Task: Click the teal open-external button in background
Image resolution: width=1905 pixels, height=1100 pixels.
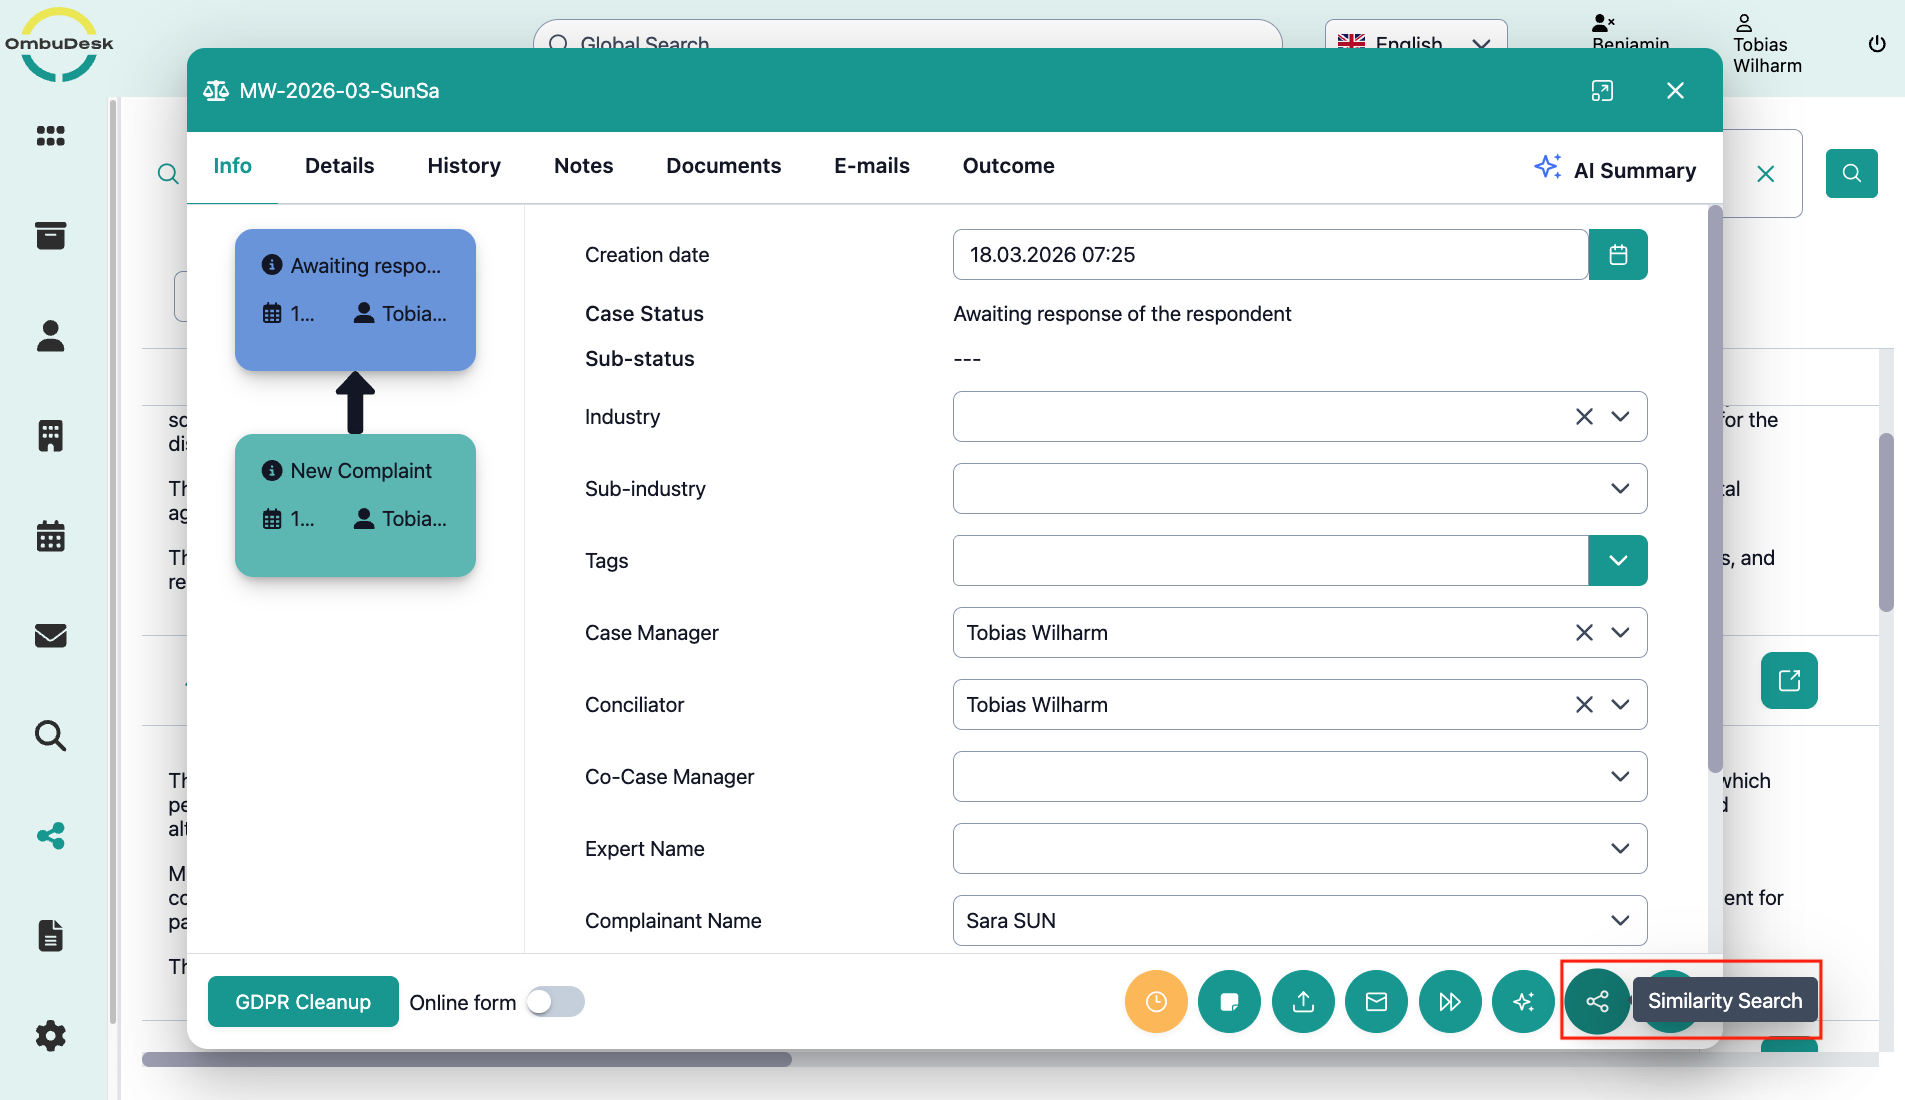Action: [1789, 681]
